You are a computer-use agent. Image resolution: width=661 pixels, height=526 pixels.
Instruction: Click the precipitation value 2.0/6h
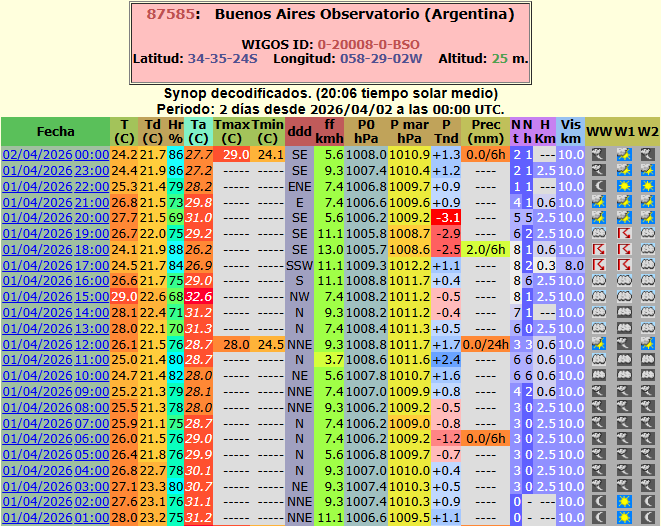click(485, 250)
